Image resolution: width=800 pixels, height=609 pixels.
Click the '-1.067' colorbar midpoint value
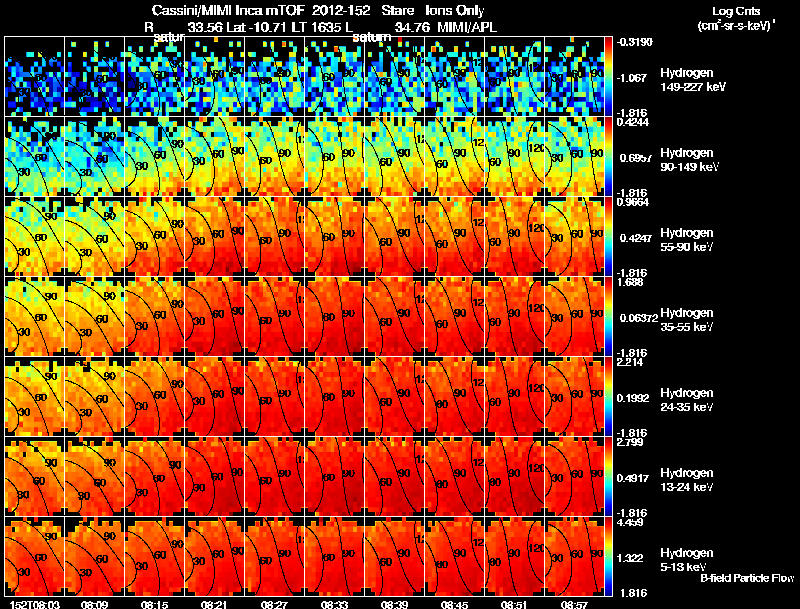[632, 78]
